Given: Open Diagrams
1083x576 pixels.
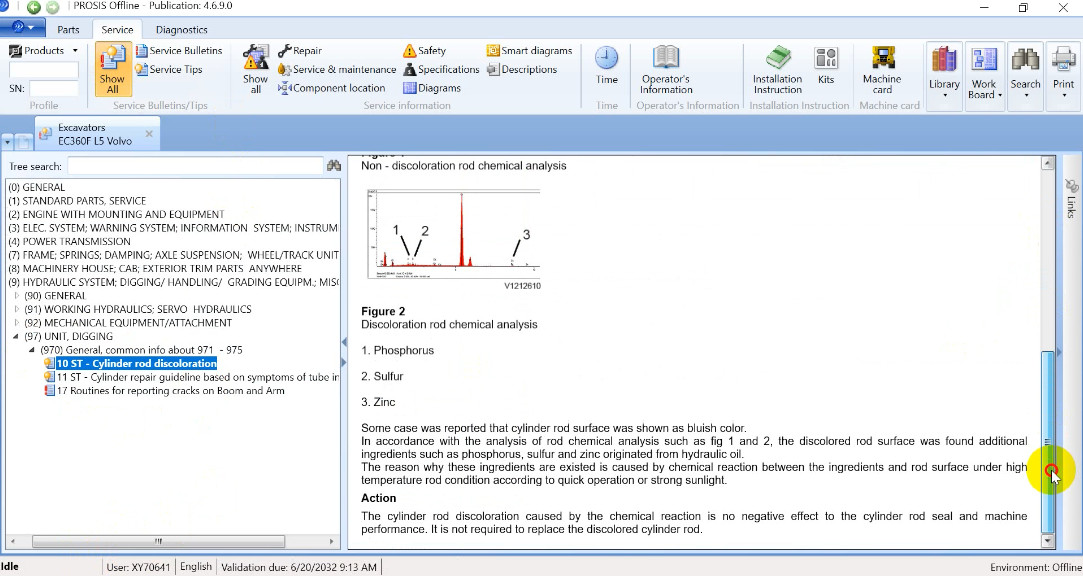Looking at the screenshot, I should (432, 88).
